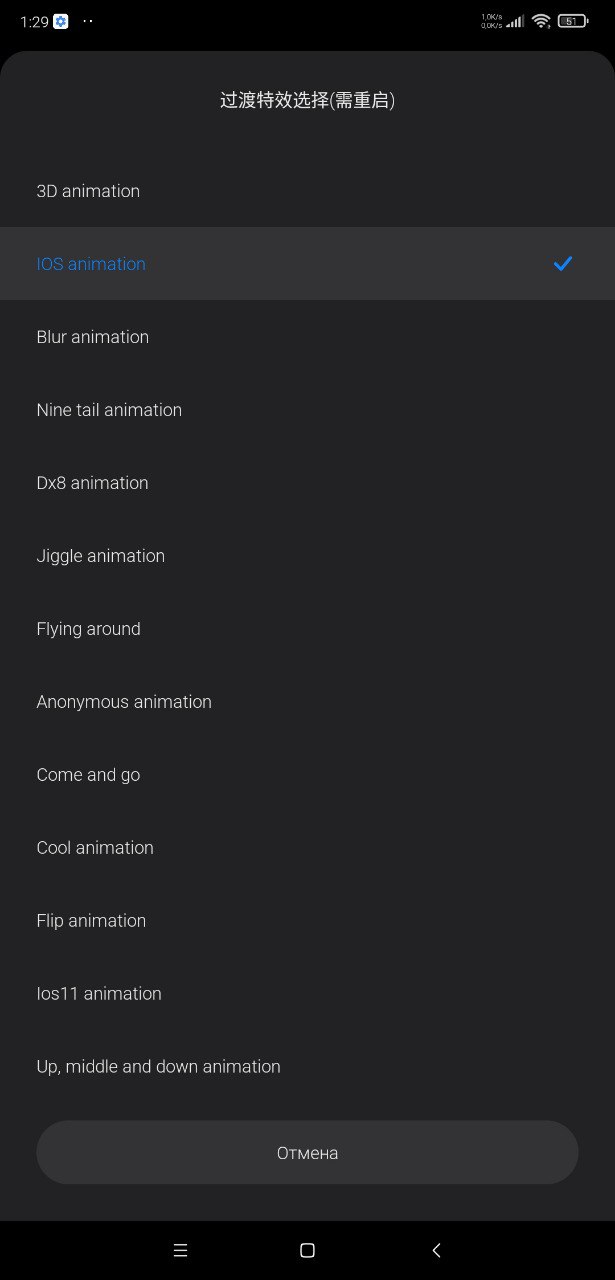Select Jiggle animation
Image resolution: width=615 pixels, height=1280 pixels.
(307, 556)
